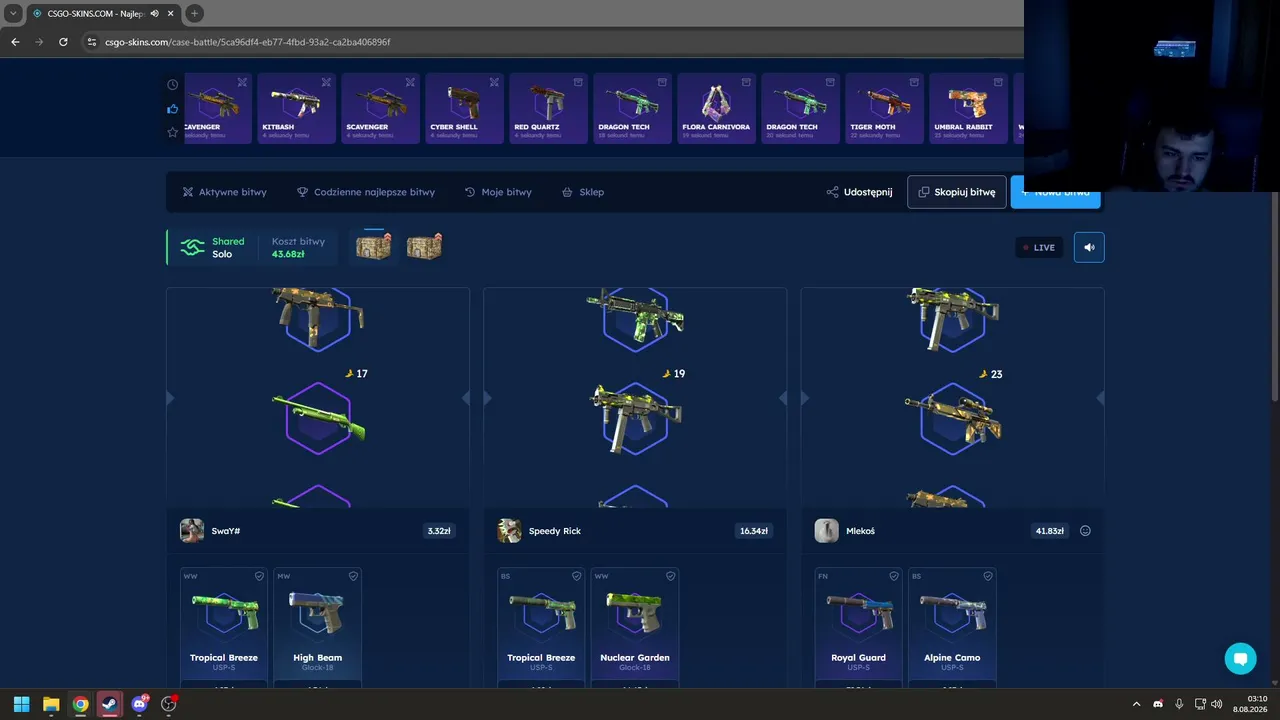Open File Explorer from the taskbar
The height and width of the screenshot is (720, 1280).
[x=51, y=704]
